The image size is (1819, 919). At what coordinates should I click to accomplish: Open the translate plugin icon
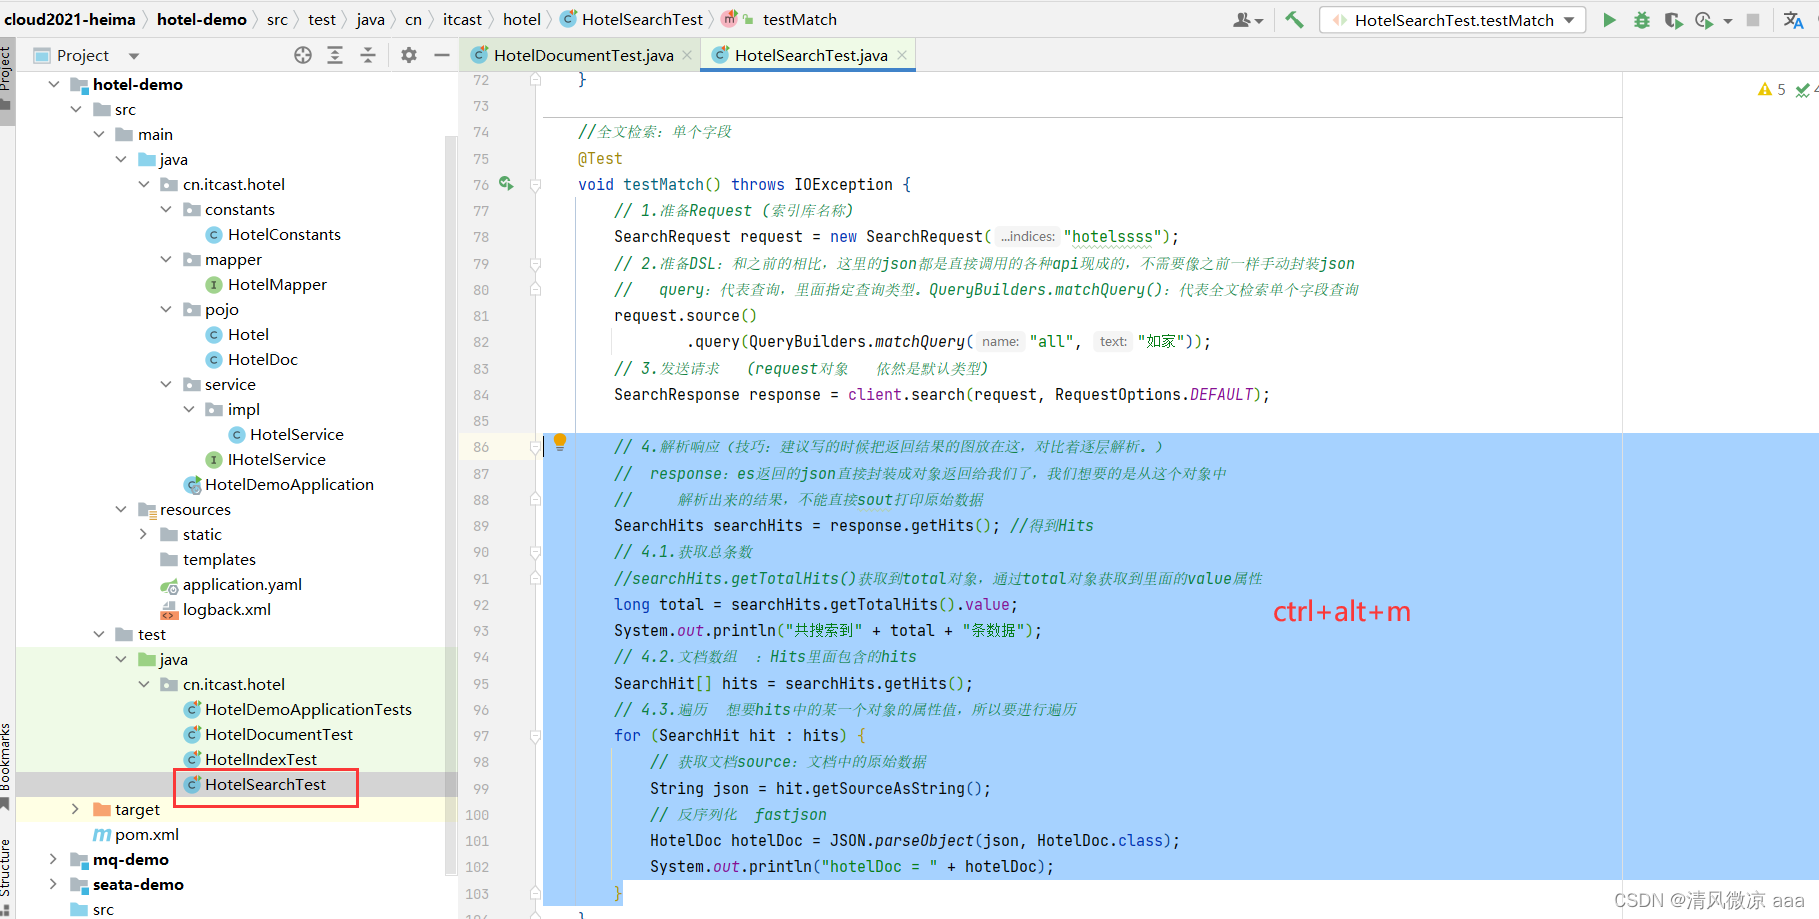click(x=1794, y=20)
